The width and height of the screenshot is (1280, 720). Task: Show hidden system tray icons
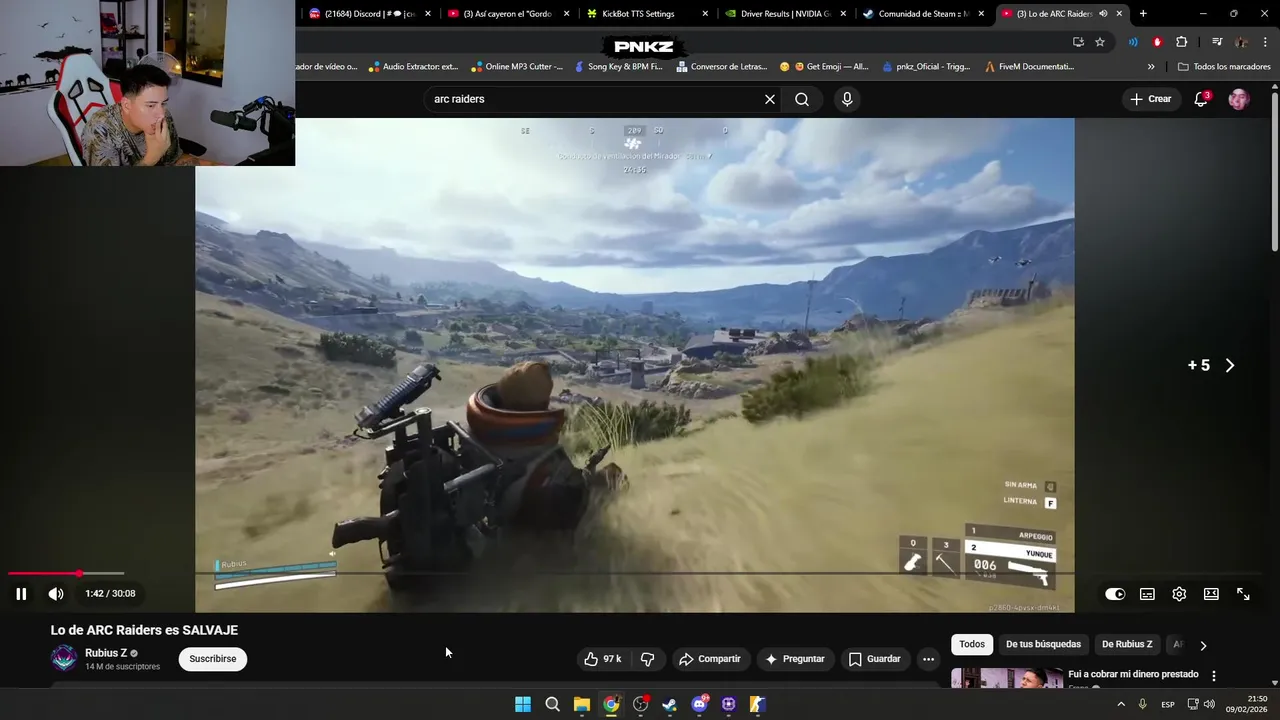(x=1120, y=704)
